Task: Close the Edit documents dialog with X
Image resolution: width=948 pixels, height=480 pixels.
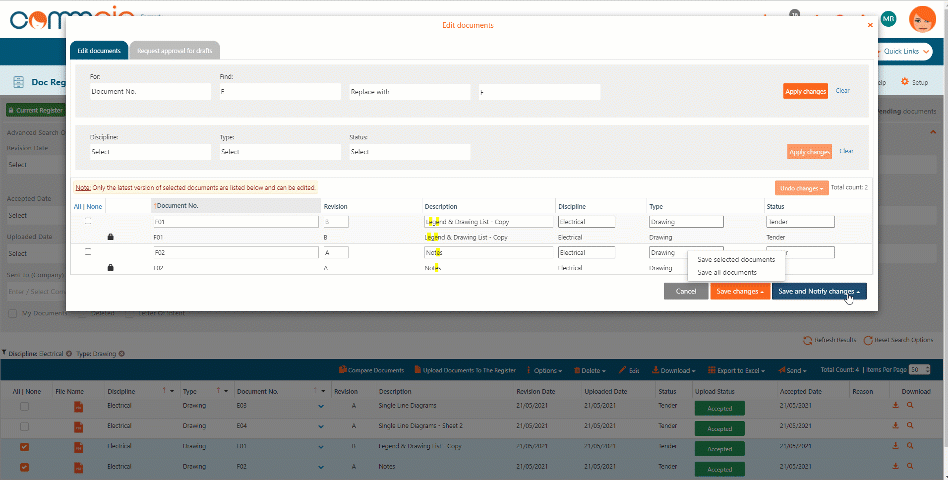Action: pyautogui.click(x=870, y=25)
